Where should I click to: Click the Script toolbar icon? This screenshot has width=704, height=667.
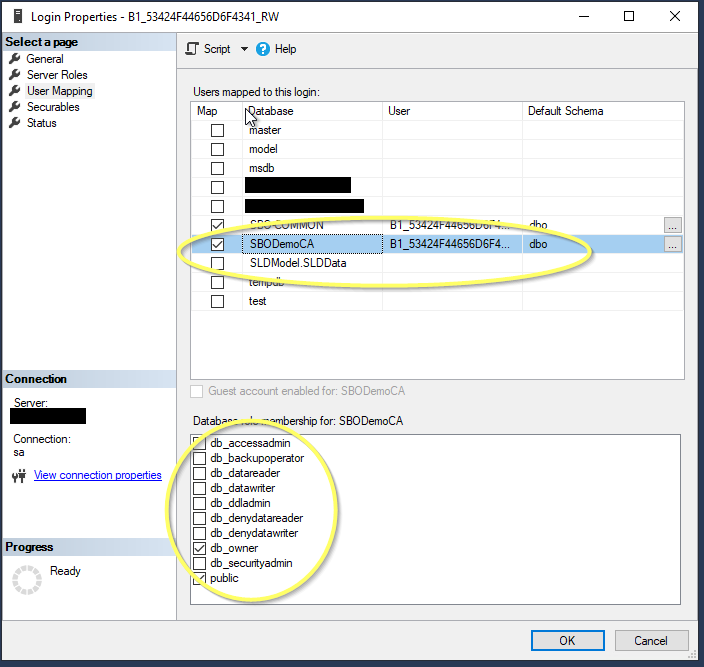click(x=192, y=48)
